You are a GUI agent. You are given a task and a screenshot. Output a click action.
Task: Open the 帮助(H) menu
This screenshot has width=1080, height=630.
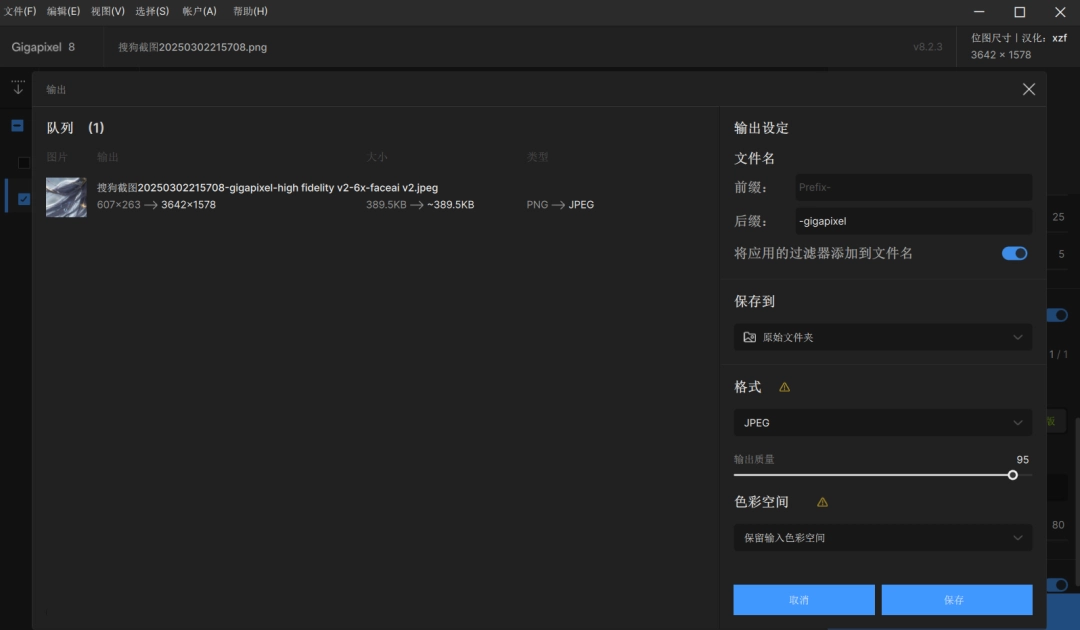[250, 11]
